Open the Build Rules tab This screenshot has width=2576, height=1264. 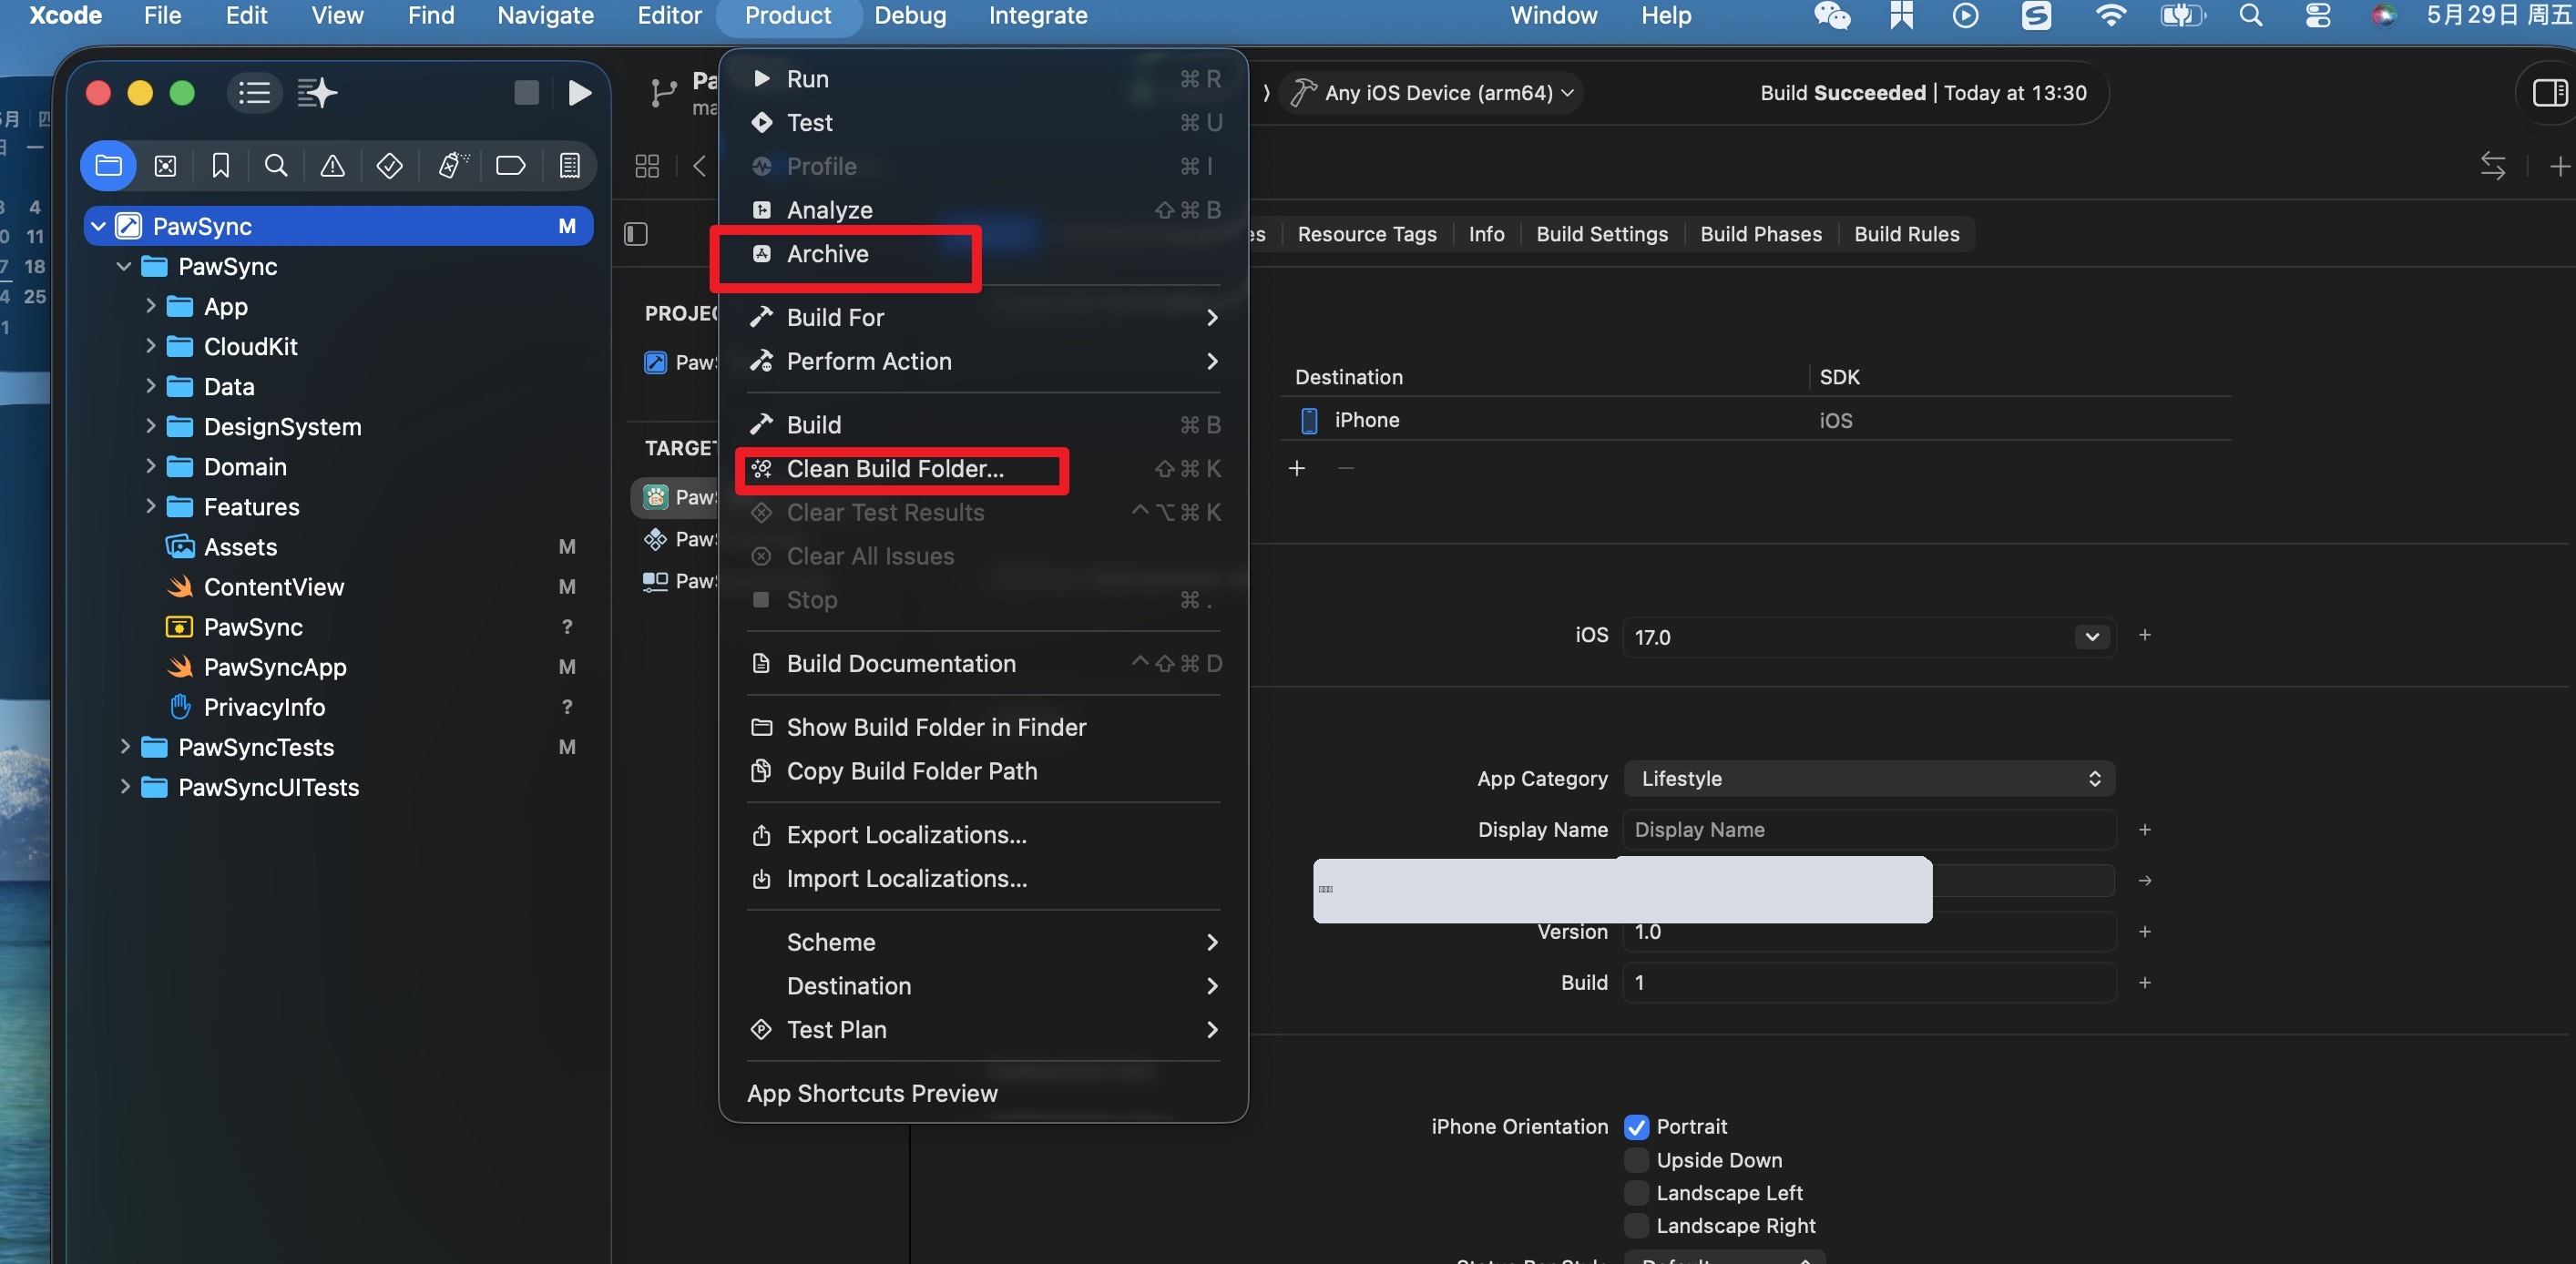pyautogui.click(x=1906, y=234)
